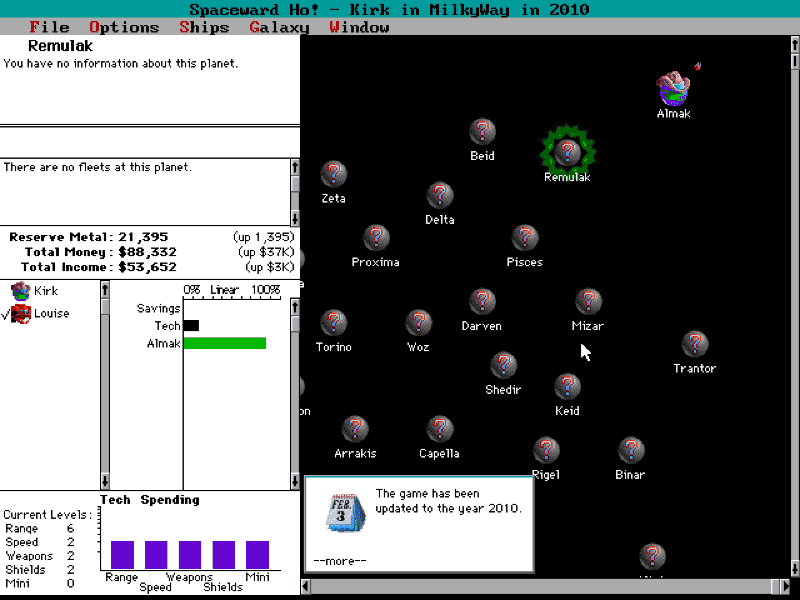Select the unknown planet Shedir
This screenshot has height=600, width=800.
pos(504,365)
